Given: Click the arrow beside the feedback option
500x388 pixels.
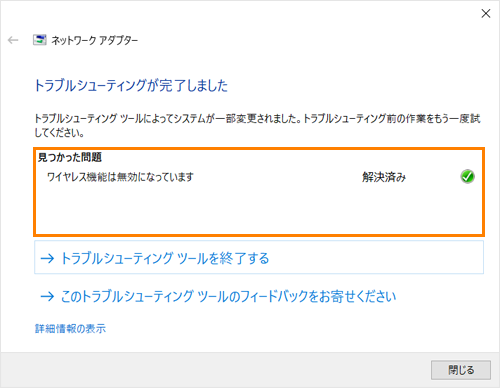Looking at the screenshot, I should click(47, 296).
